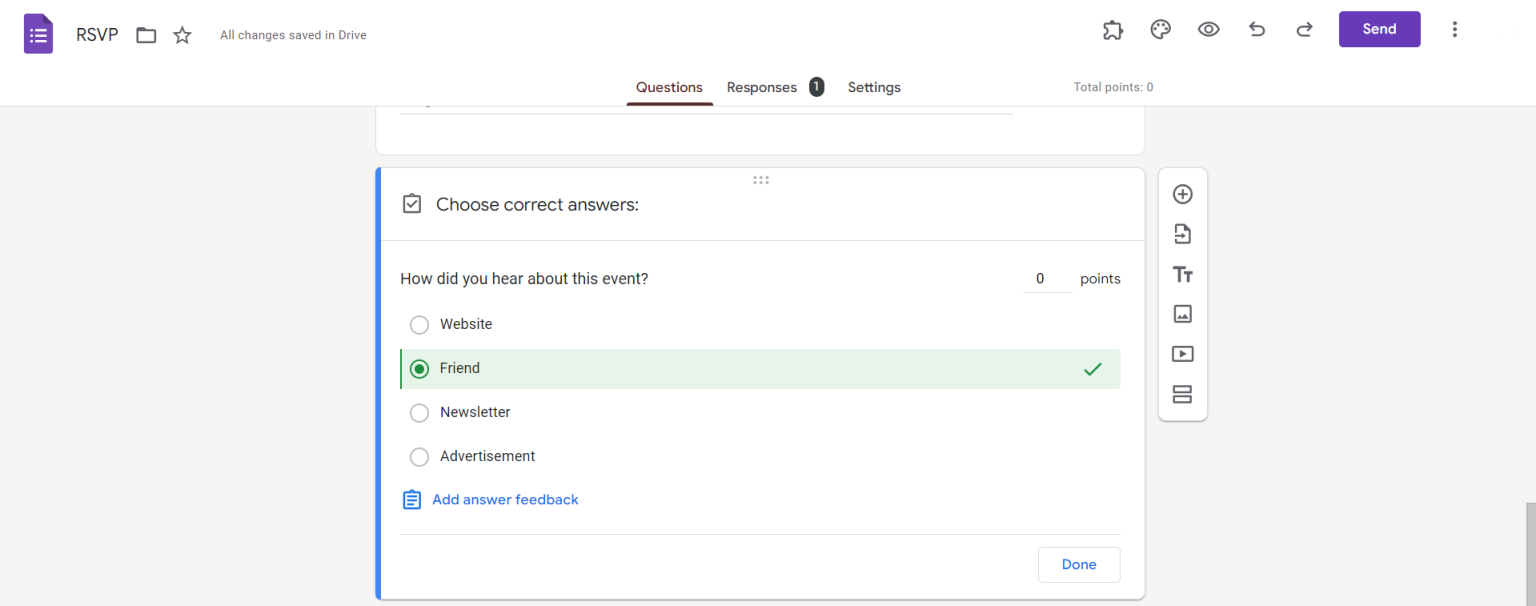
Task: Click the RSVP form title
Action: [x=97, y=35]
